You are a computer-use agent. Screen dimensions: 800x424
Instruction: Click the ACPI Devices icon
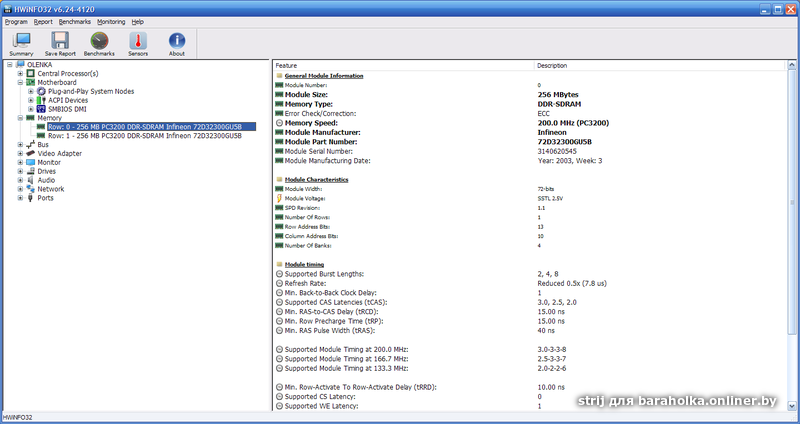[41, 101]
